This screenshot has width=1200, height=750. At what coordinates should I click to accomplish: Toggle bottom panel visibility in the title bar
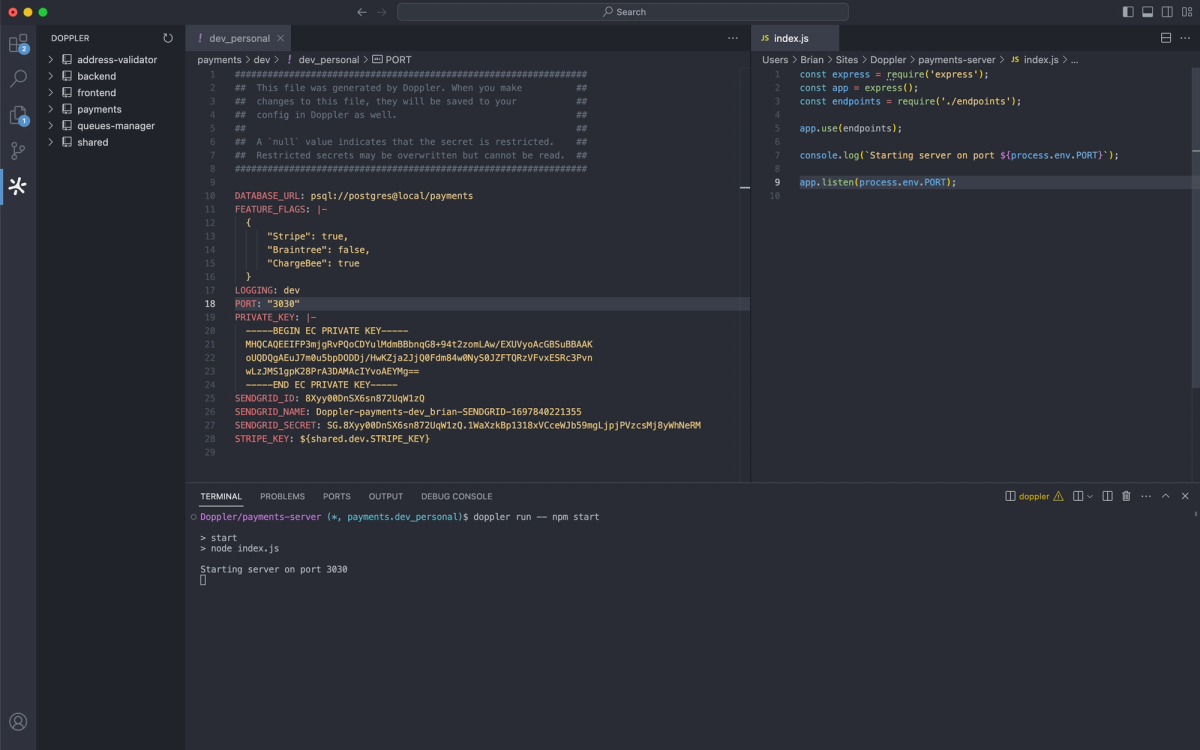tap(1148, 12)
